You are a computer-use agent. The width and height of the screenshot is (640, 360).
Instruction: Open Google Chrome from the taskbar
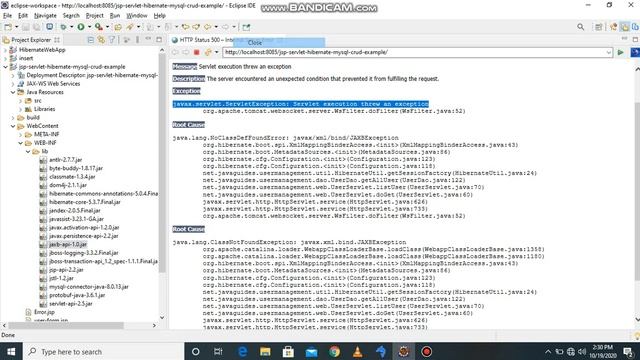(334, 351)
